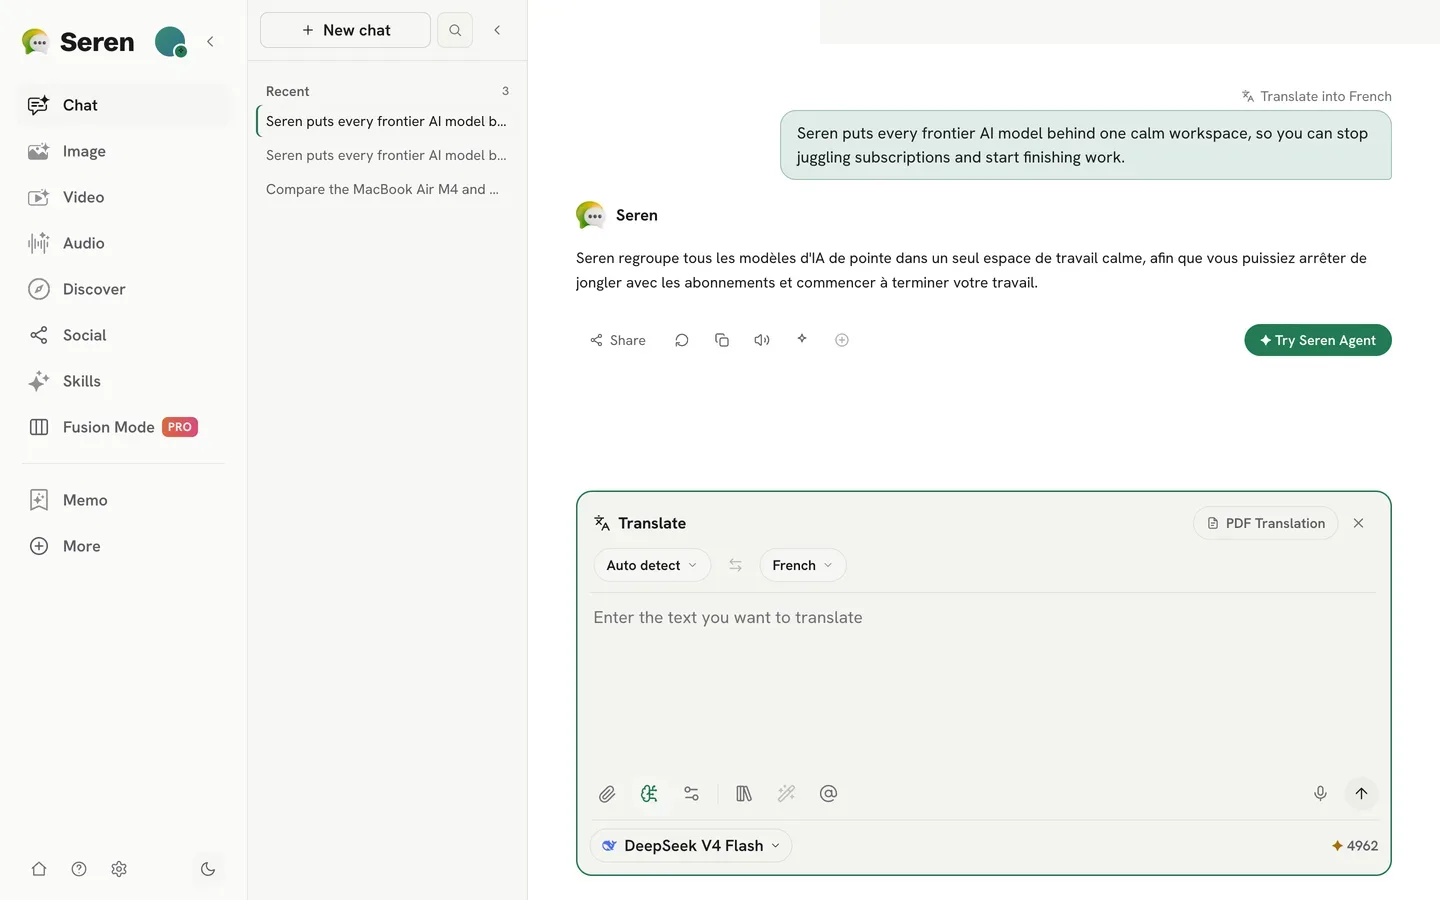The width and height of the screenshot is (1440, 900).
Task: Send the message with up arrow button
Action: tap(1361, 794)
